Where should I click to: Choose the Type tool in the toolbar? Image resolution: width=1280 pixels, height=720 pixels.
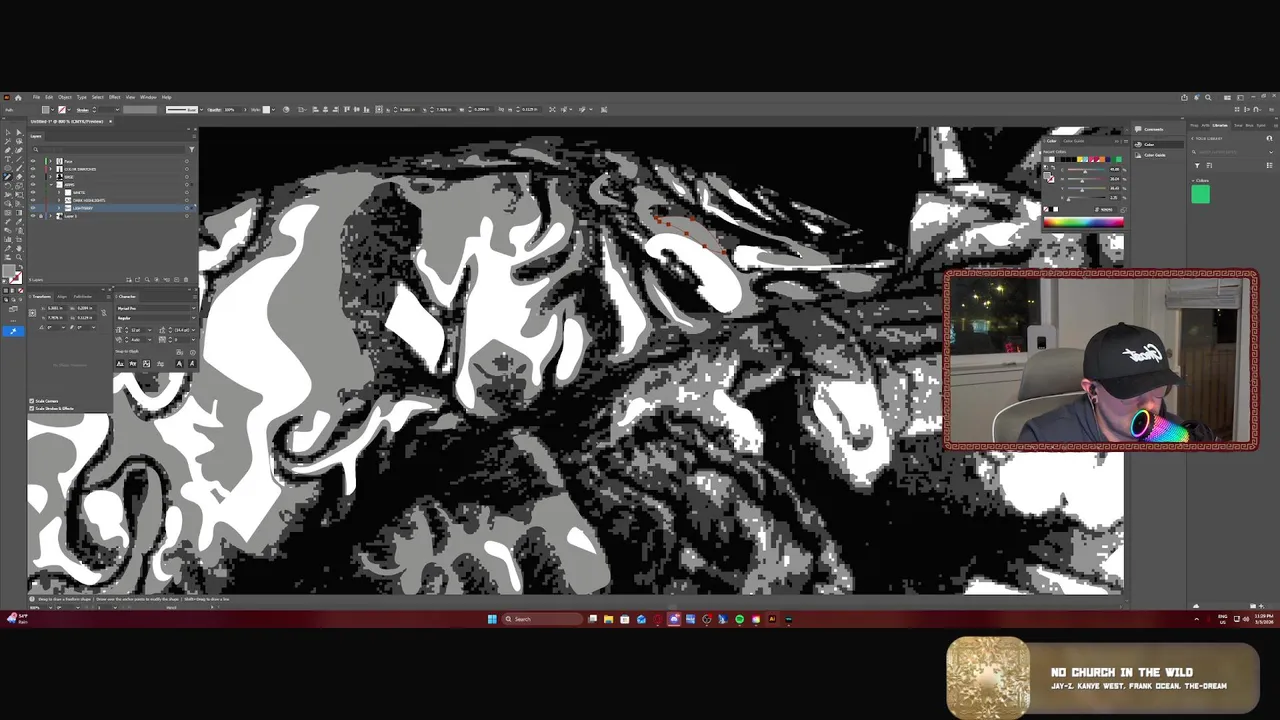[x=8, y=159]
